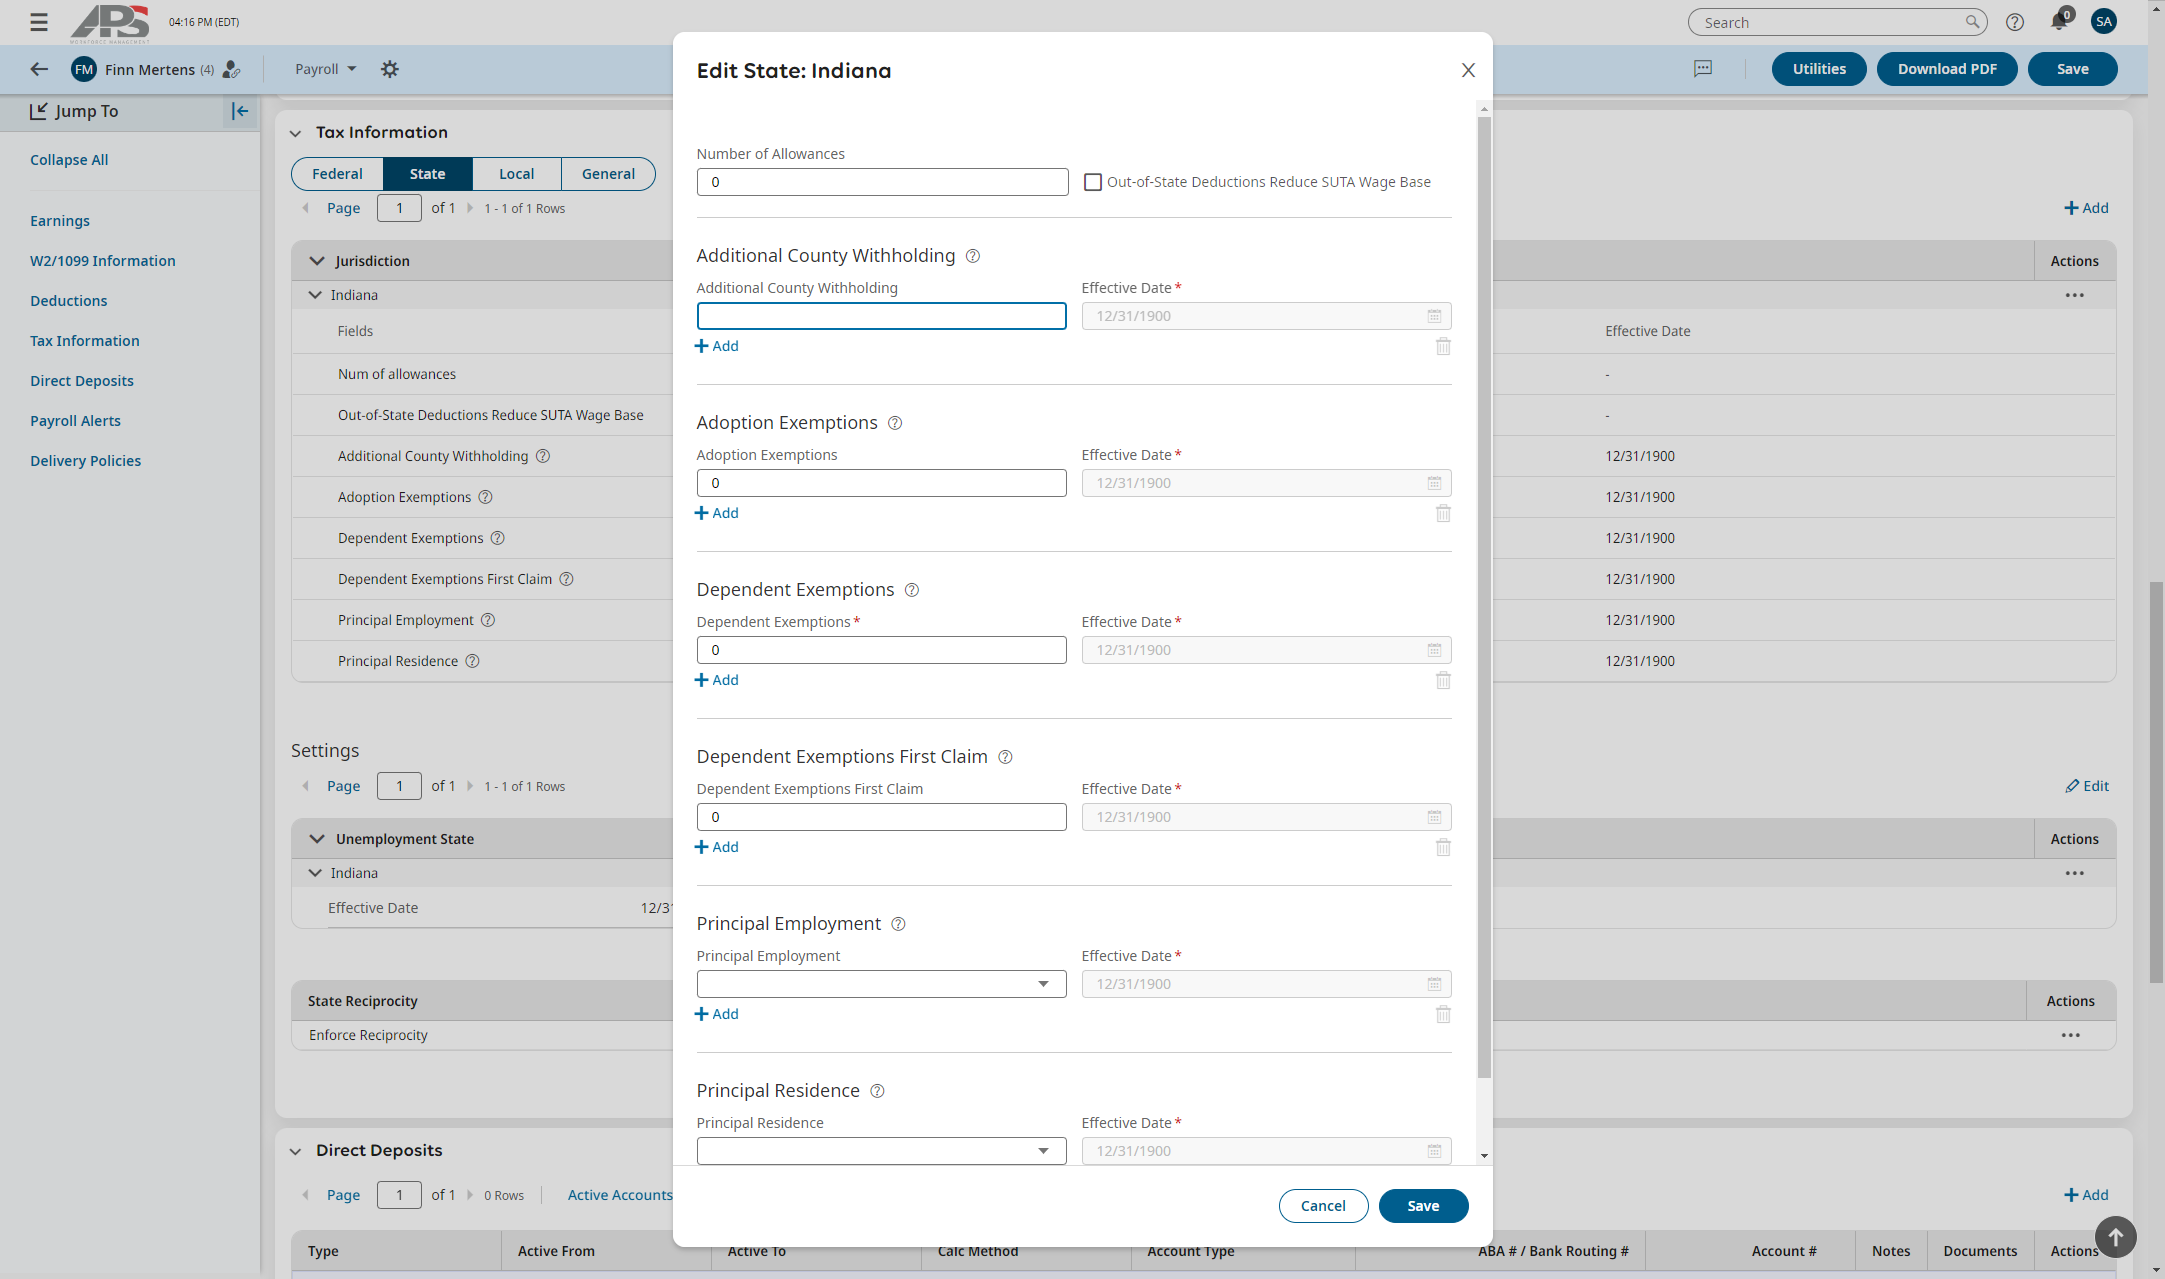Toggle Out-of-State Deductions Reduce SUTA Wage Base

1093,182
